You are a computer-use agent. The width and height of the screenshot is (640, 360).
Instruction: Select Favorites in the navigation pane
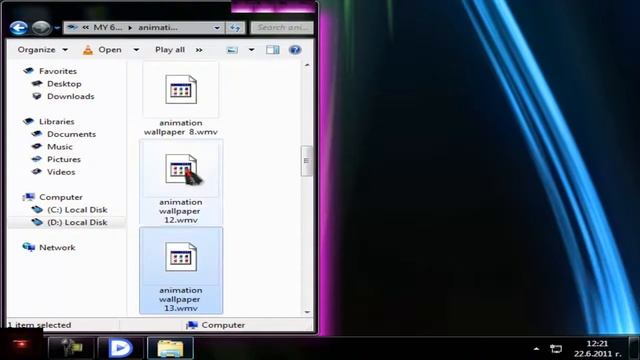58,71
